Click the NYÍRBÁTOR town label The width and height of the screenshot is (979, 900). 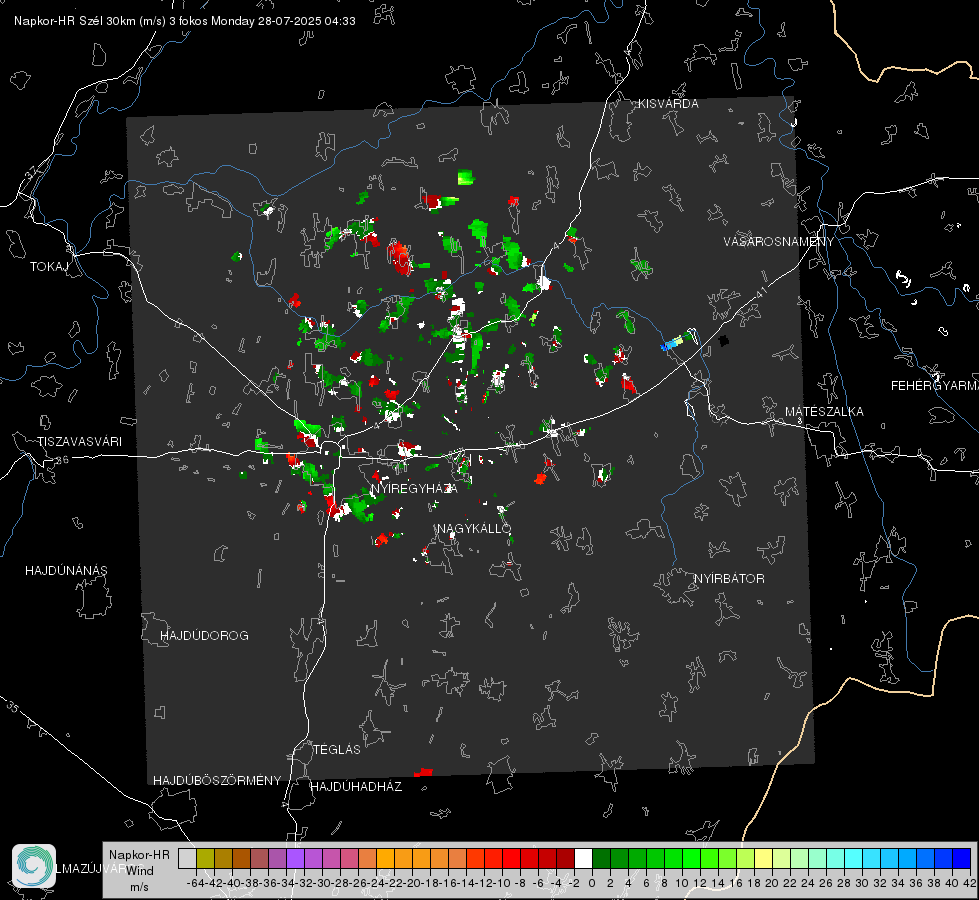click(729, 579)
